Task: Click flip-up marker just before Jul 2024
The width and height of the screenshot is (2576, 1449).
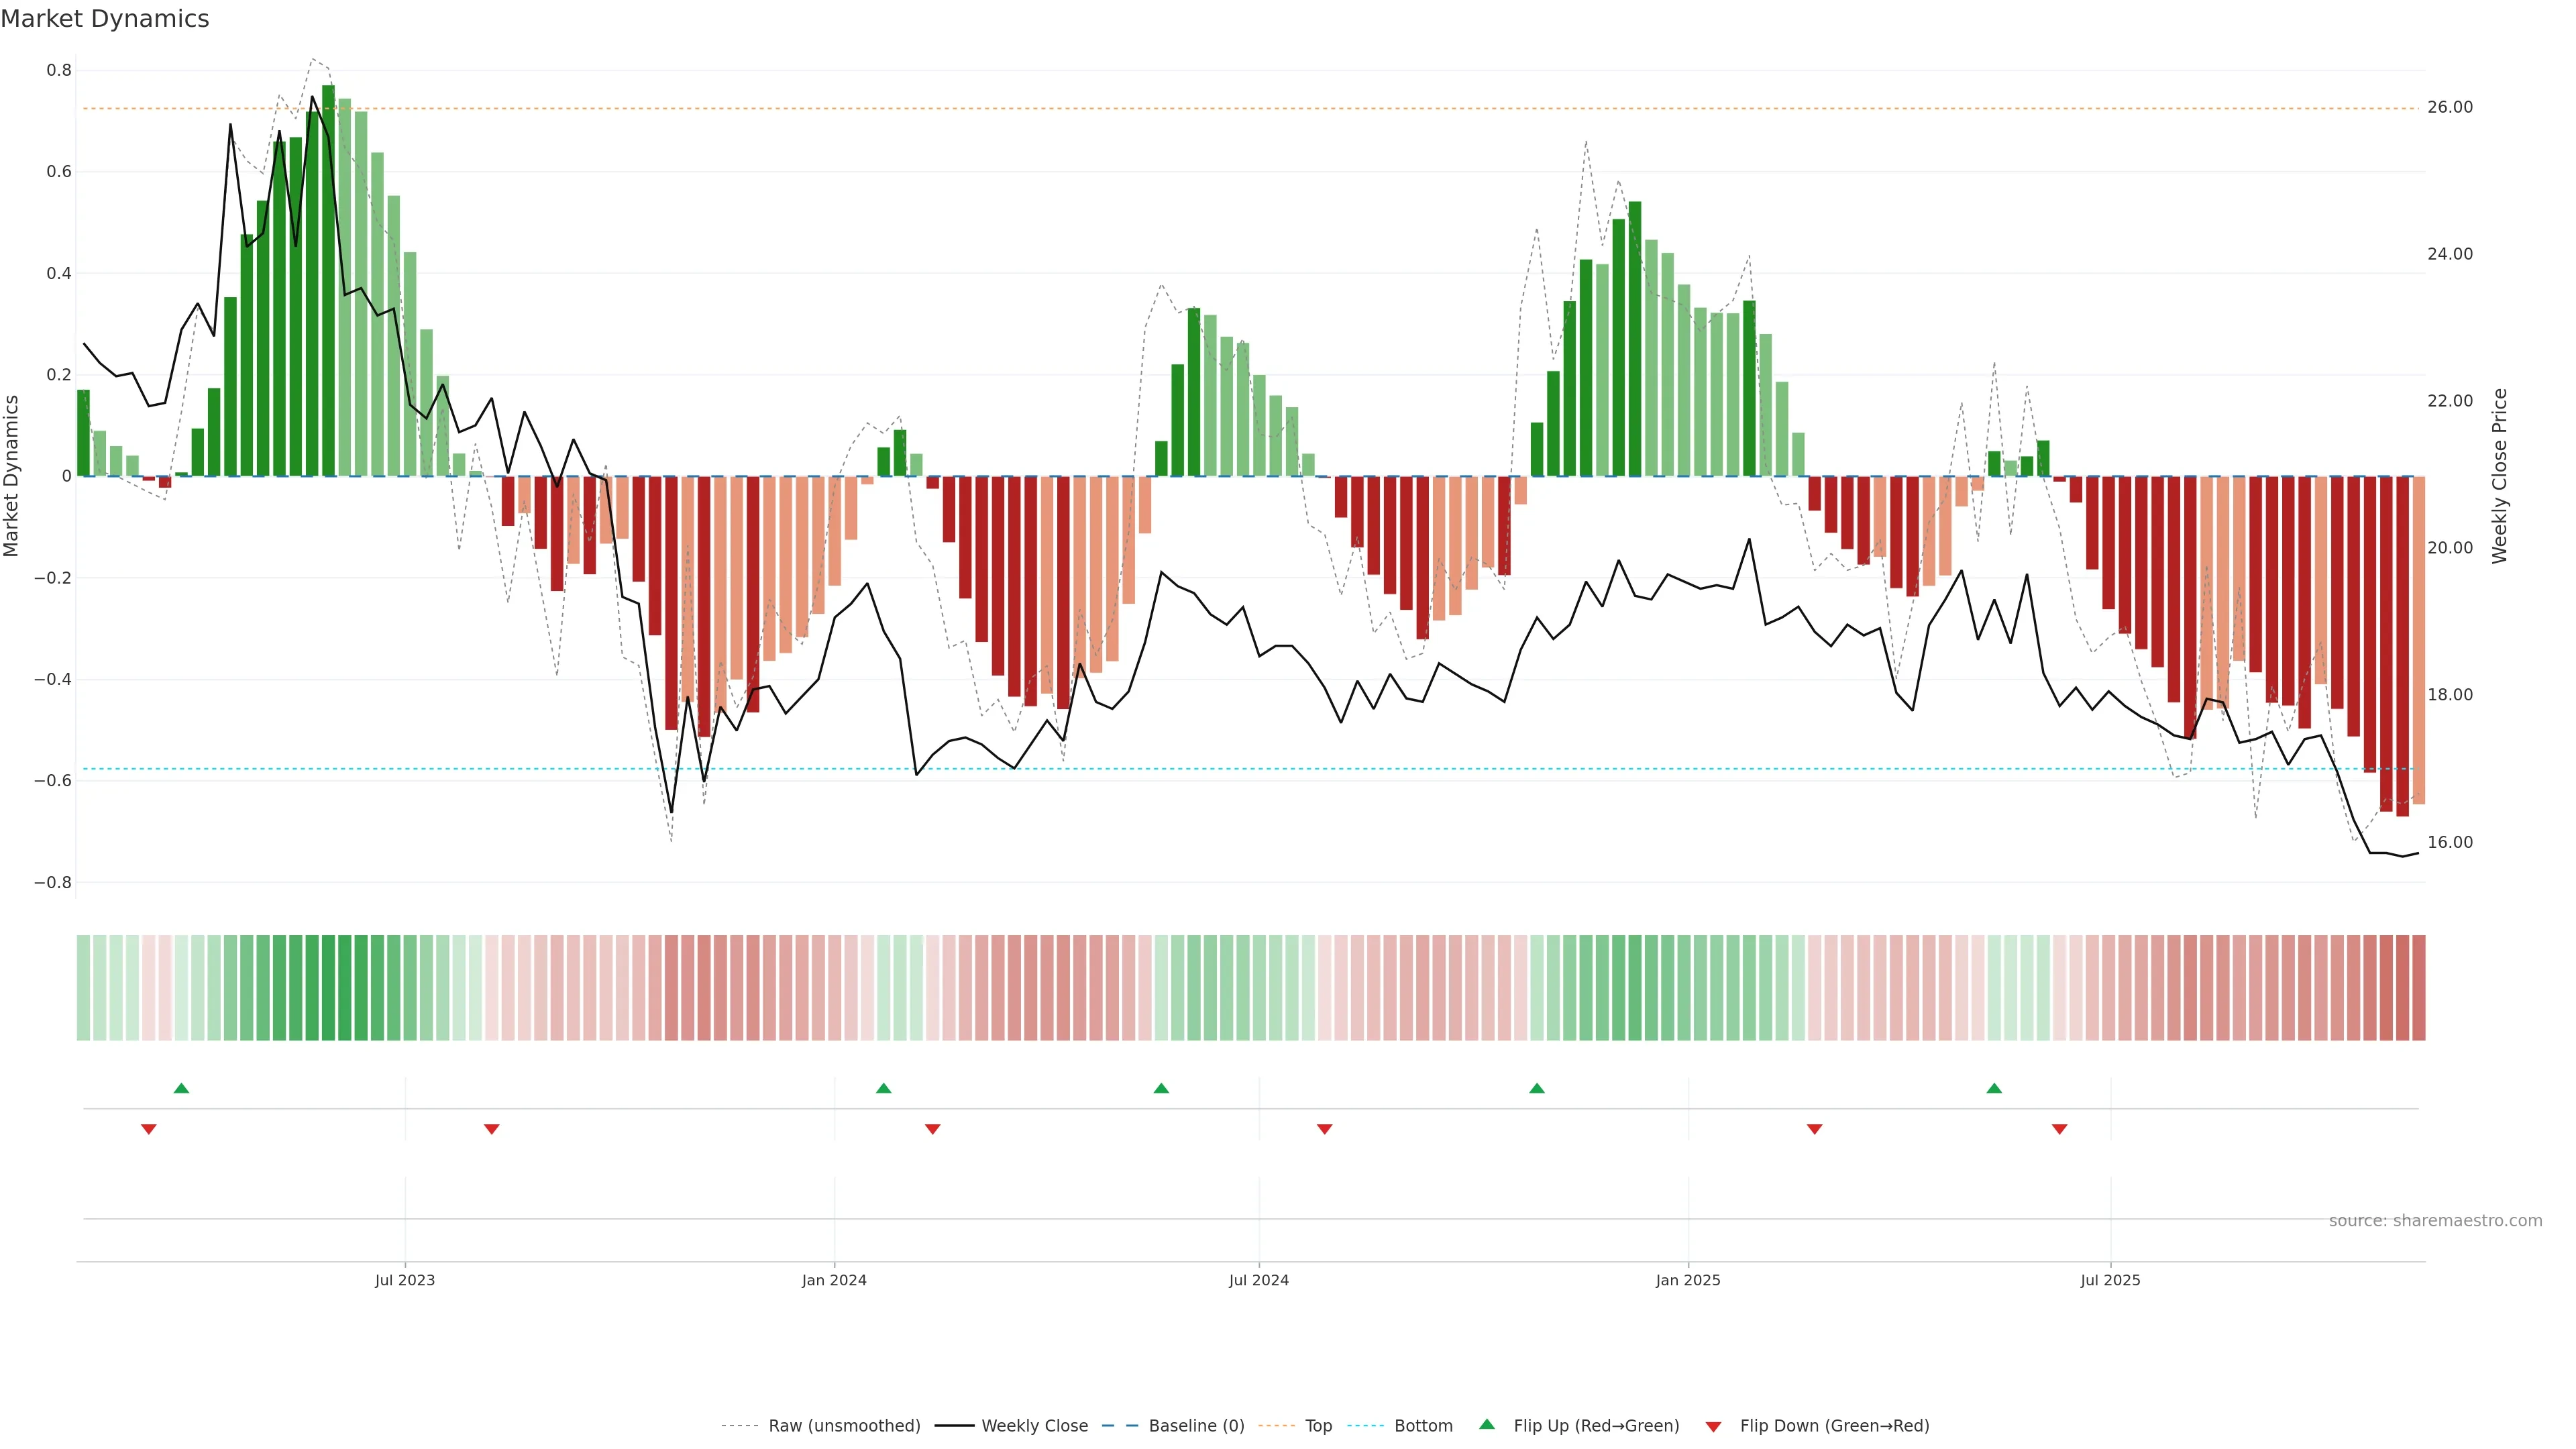Action: click(x=1161, y=1088)
